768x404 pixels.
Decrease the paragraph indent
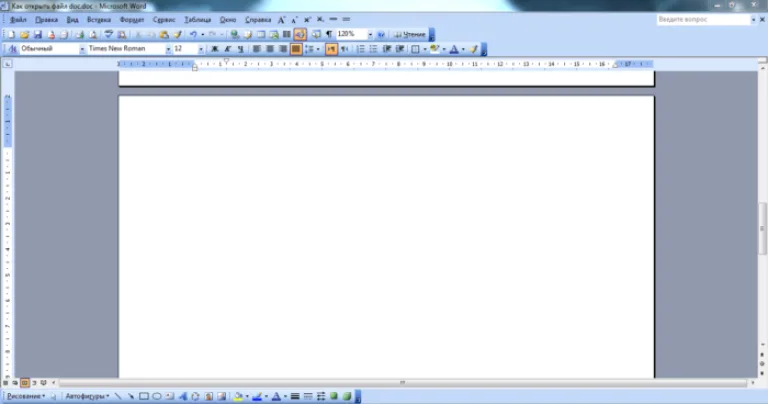[x=386, y=49]
